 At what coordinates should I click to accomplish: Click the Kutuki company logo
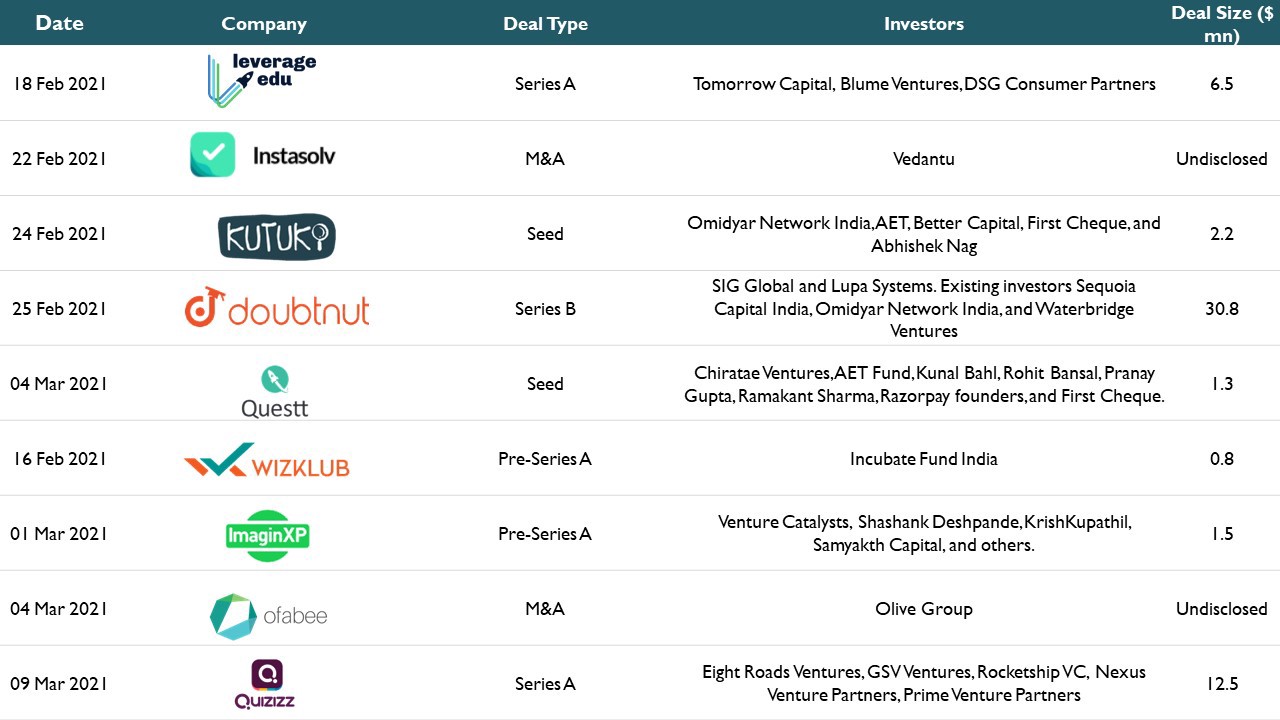click(276, 237)
